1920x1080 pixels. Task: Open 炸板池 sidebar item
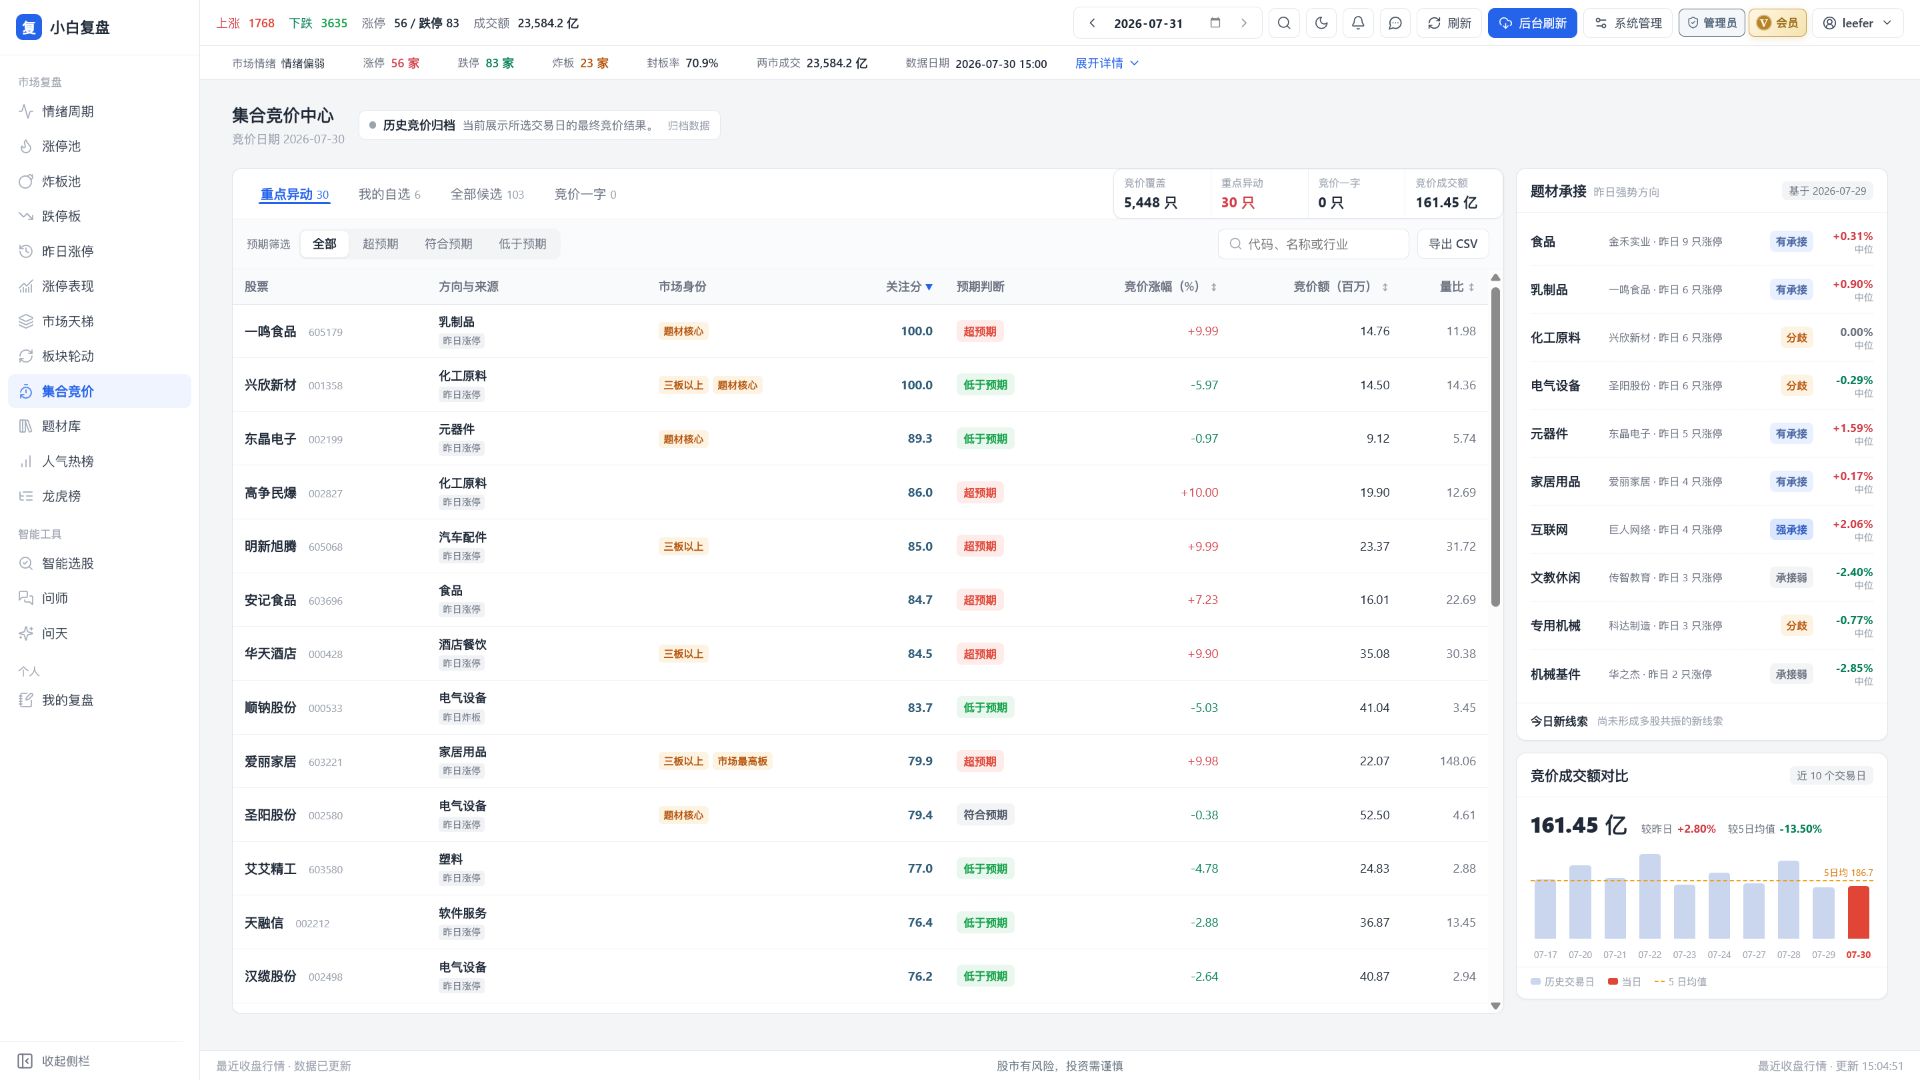click(x=99, y=181)
